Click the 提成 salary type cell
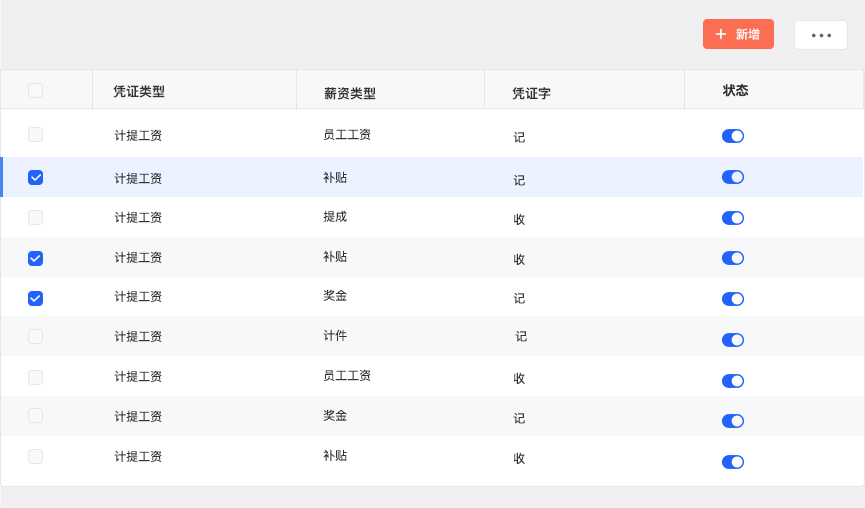The height and width of the screenshot is (508, 865). coord(335,217)
